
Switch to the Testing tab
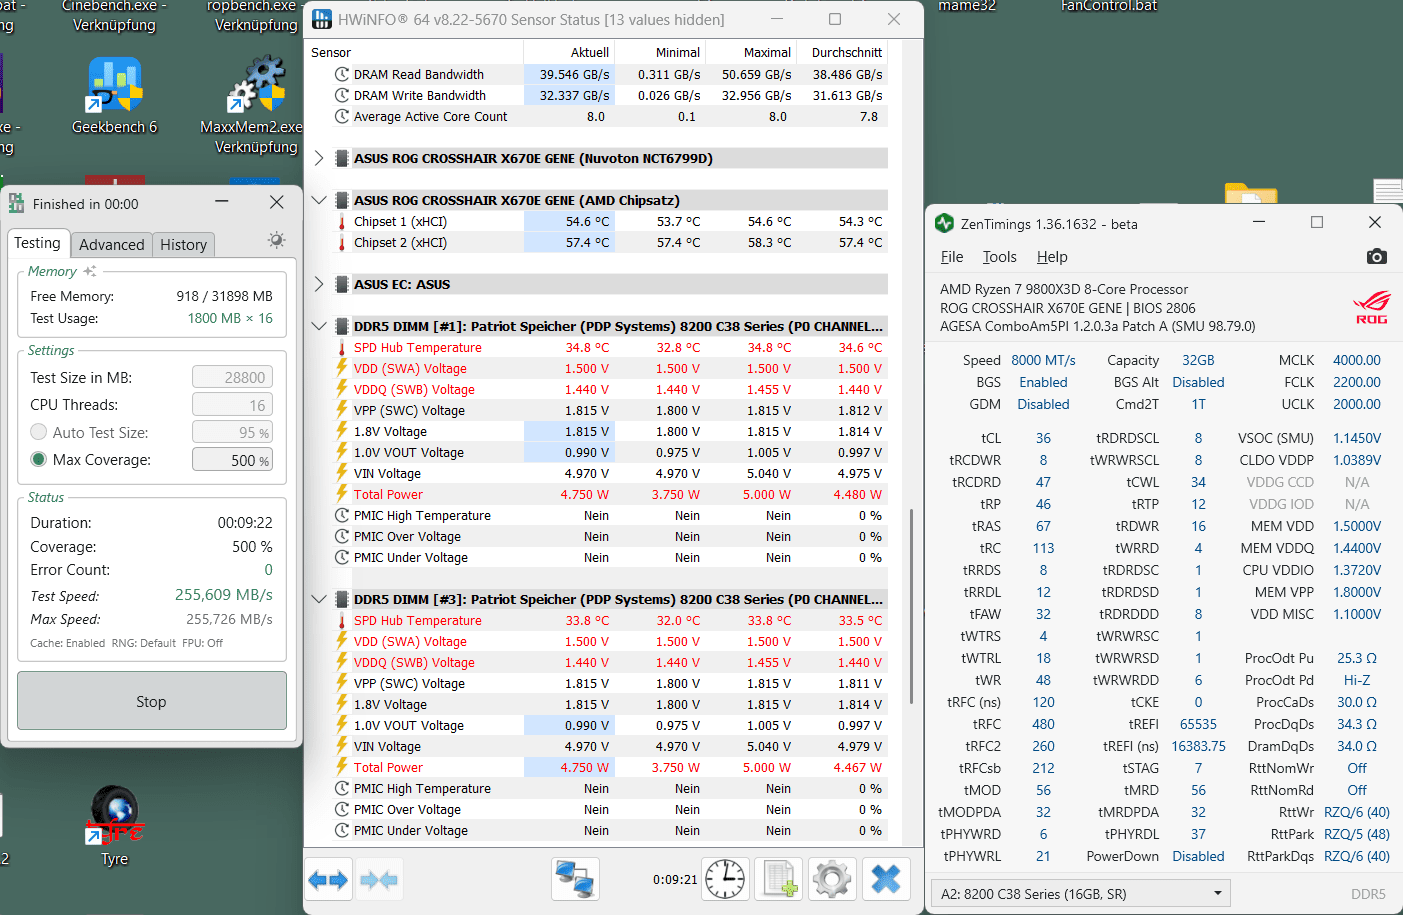click(x=37, y=243)
